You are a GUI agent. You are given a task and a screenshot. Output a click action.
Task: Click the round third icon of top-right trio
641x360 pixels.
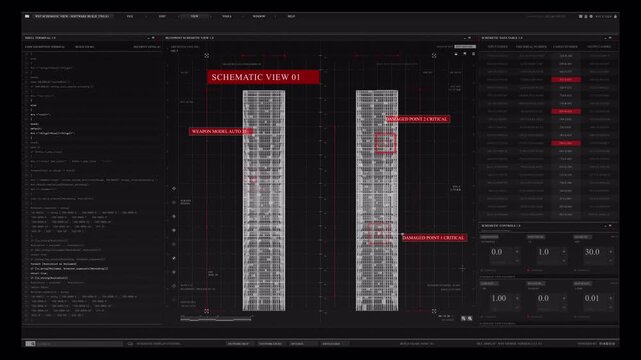click(591, 16)
